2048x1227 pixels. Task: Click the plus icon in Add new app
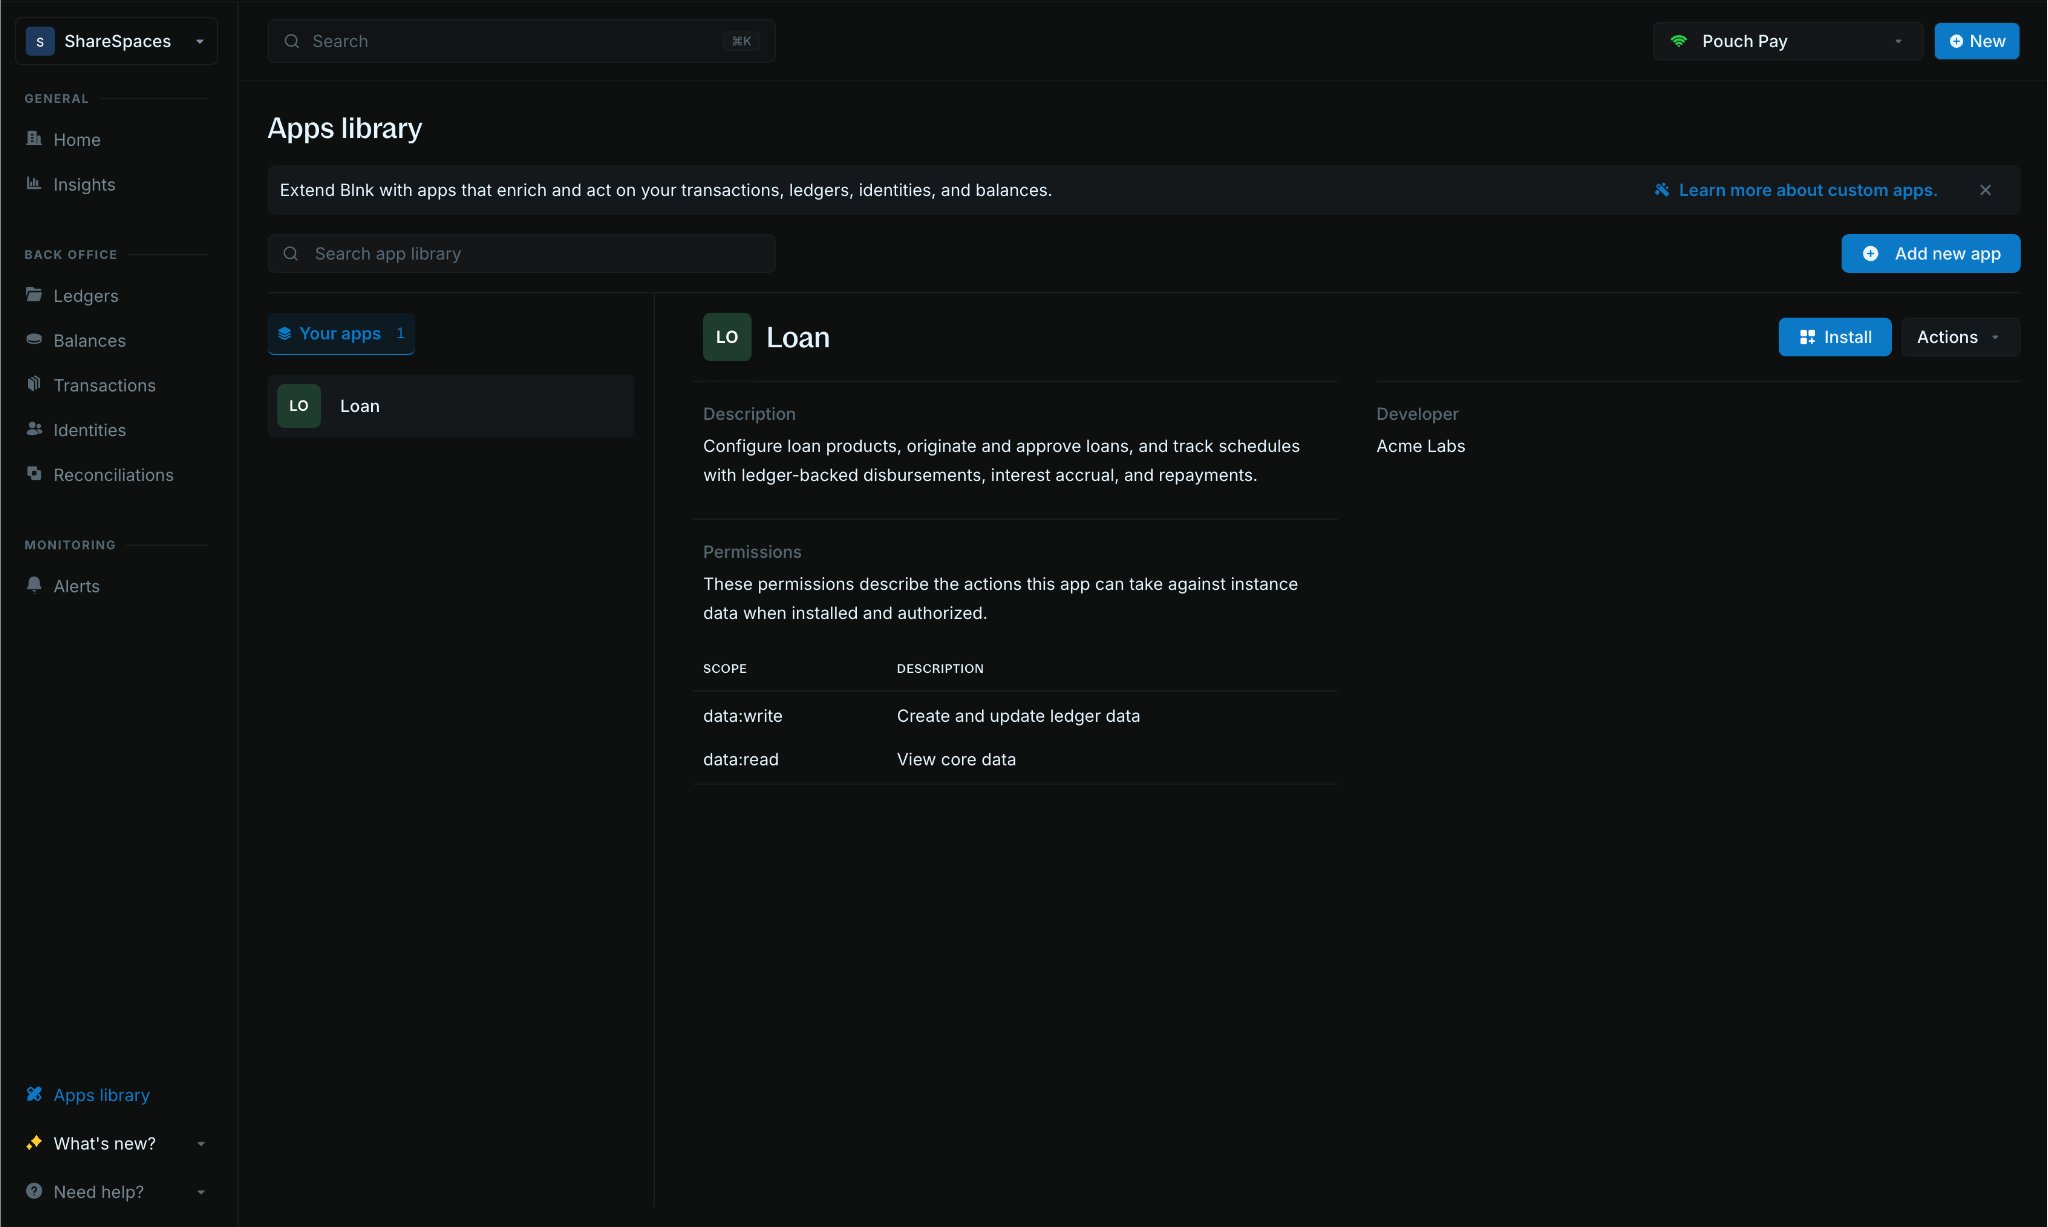coord(1871,254)
